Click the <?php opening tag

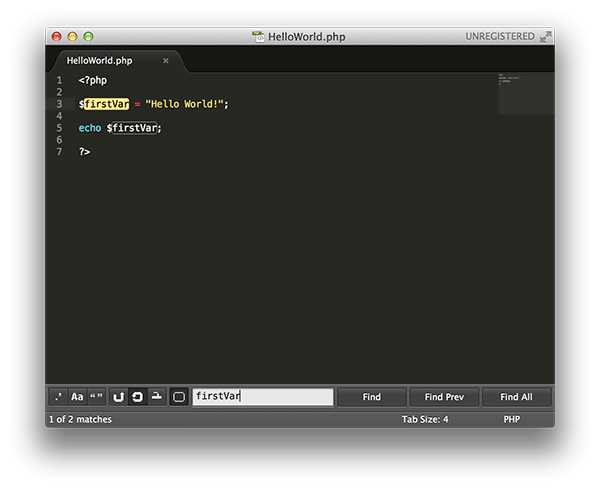(x=93, y=80)
